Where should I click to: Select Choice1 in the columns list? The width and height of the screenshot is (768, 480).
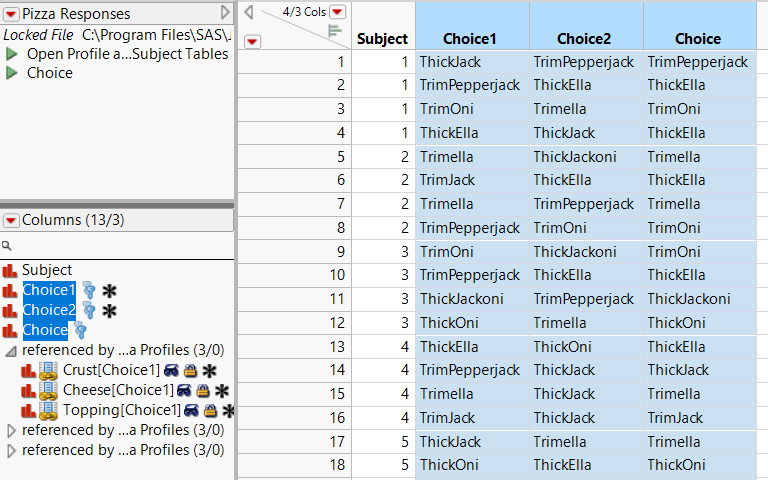click(x=49, y=290)
